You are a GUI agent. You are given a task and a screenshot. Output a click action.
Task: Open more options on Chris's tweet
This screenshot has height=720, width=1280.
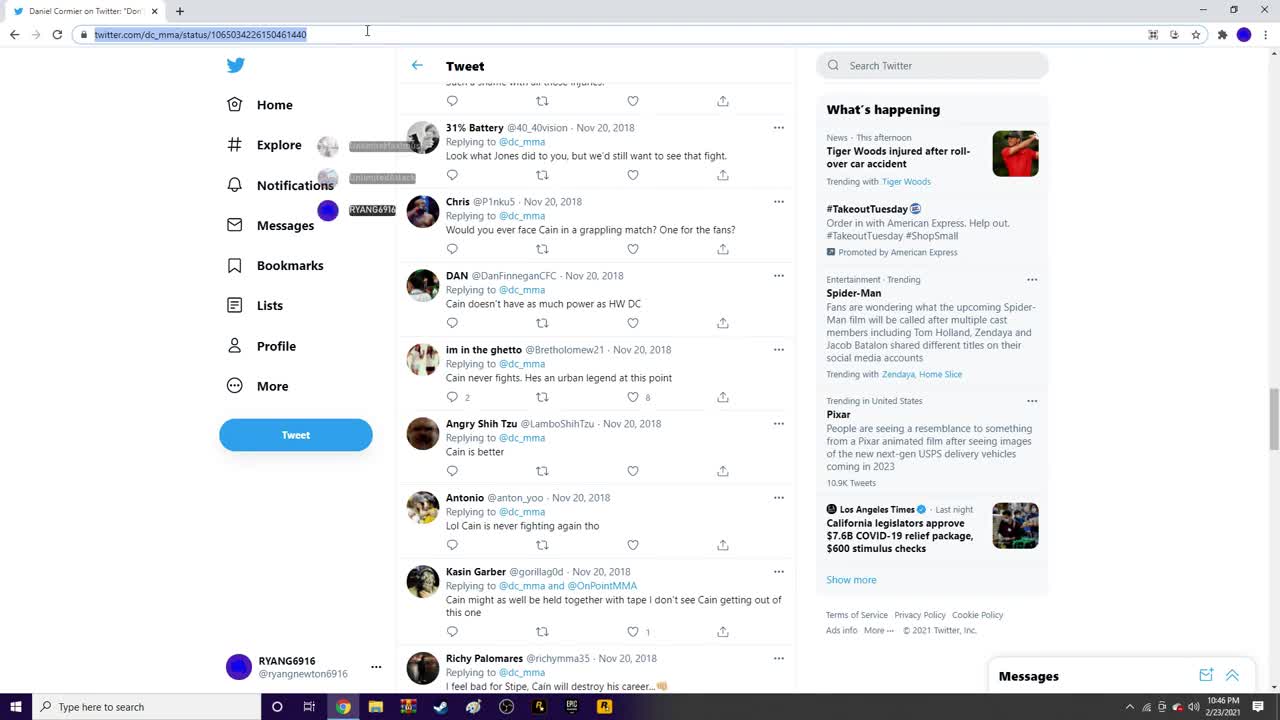click(778, 202)
